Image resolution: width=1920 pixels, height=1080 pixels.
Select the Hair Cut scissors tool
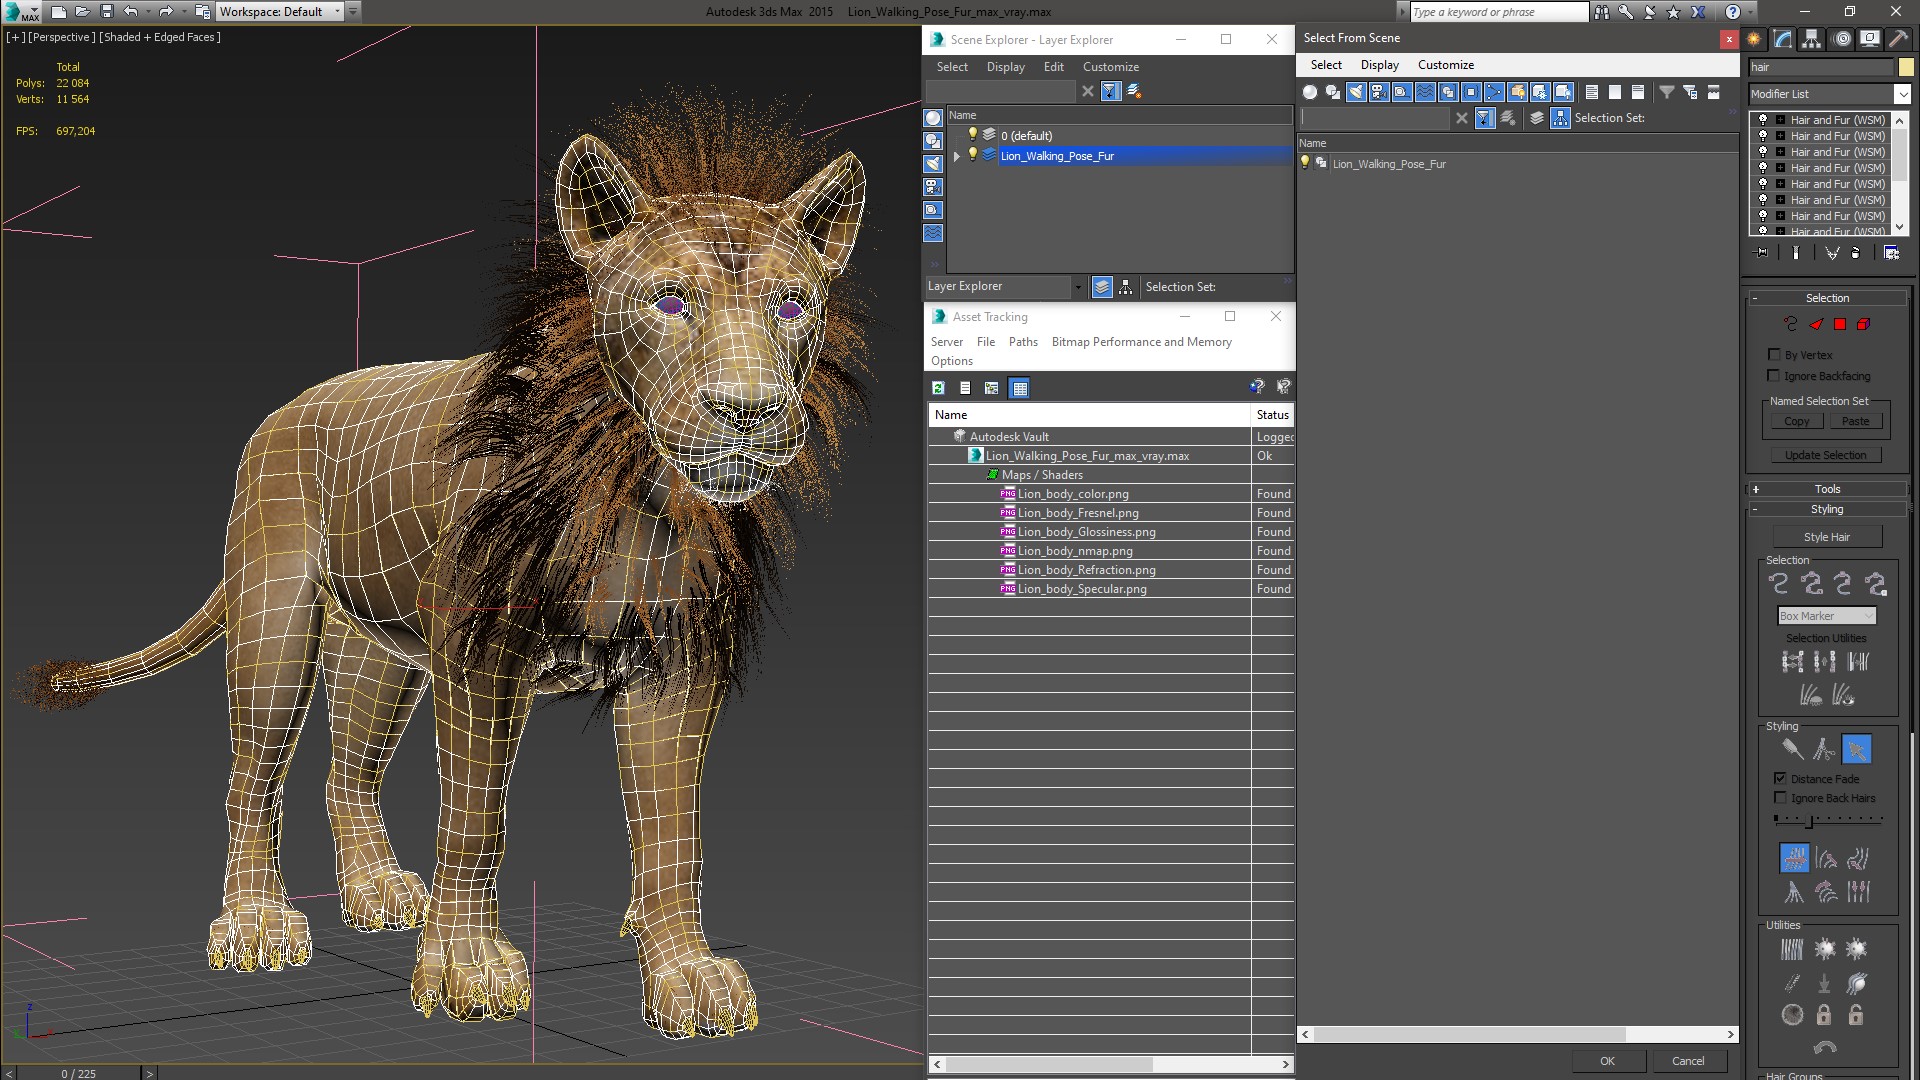(x=1824, y=749)
